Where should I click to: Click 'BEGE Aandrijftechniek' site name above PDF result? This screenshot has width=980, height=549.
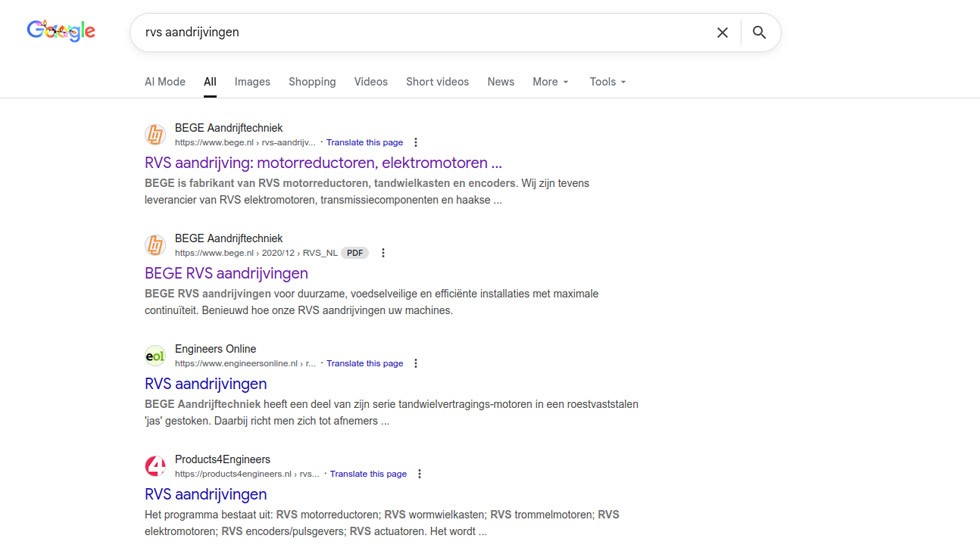(x=229, y=239)
